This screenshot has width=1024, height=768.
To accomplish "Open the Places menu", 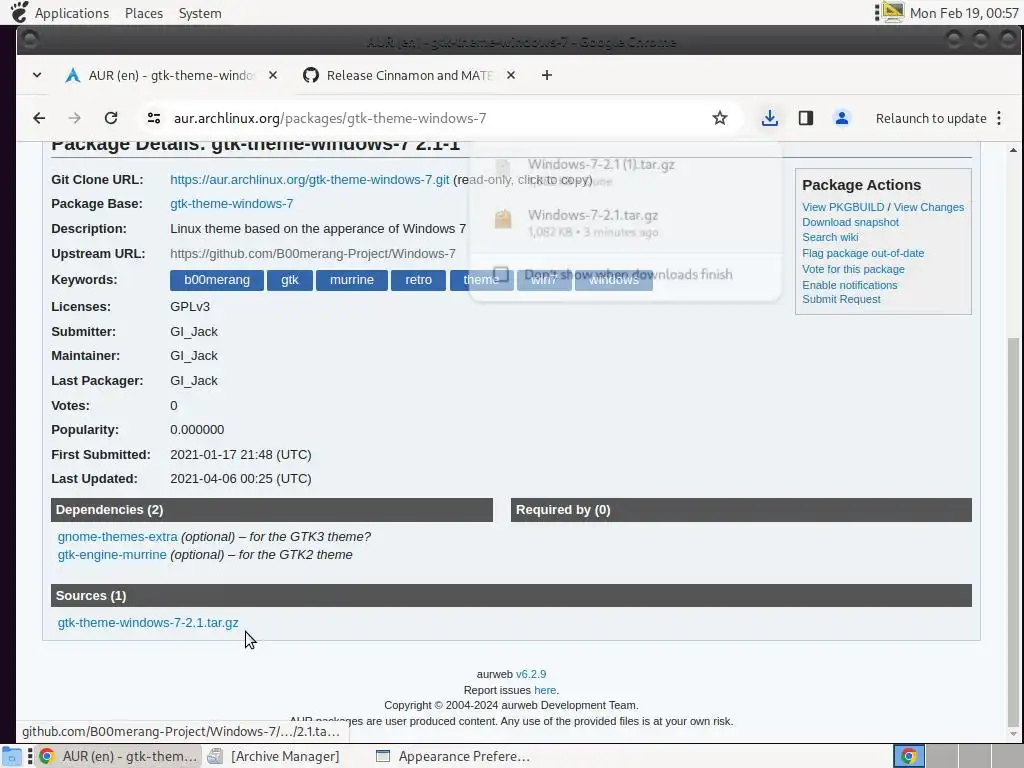I will point(144,13).
